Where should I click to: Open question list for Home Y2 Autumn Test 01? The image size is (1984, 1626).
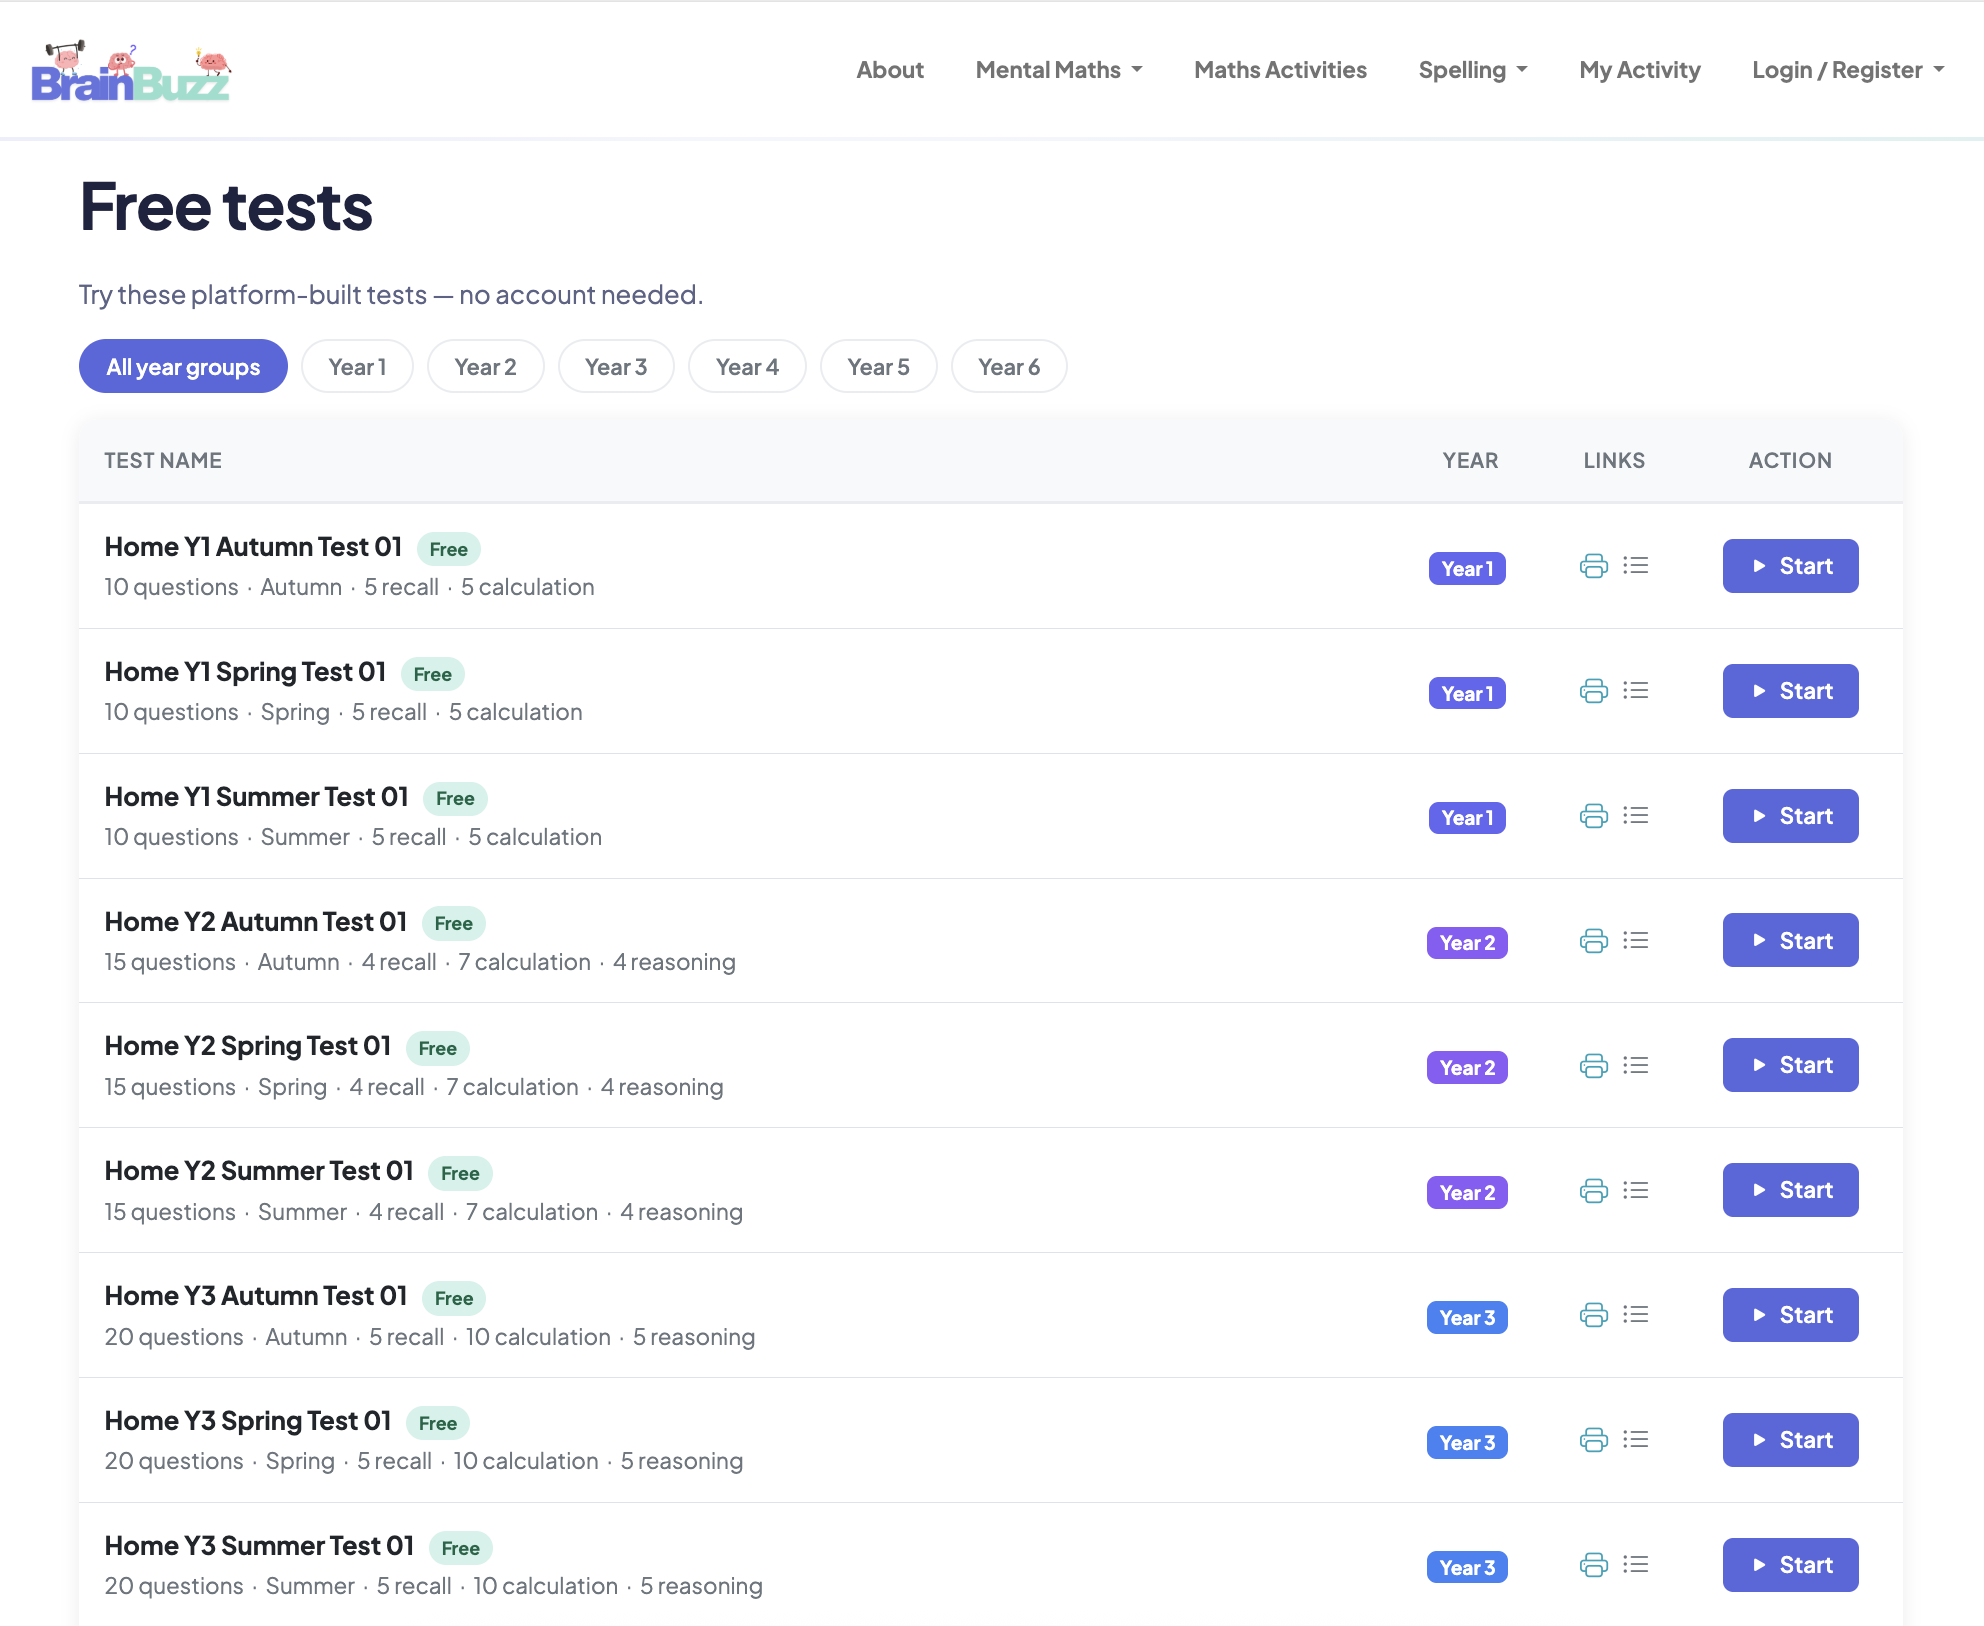pyautogui.click(x=1636, y=941)
